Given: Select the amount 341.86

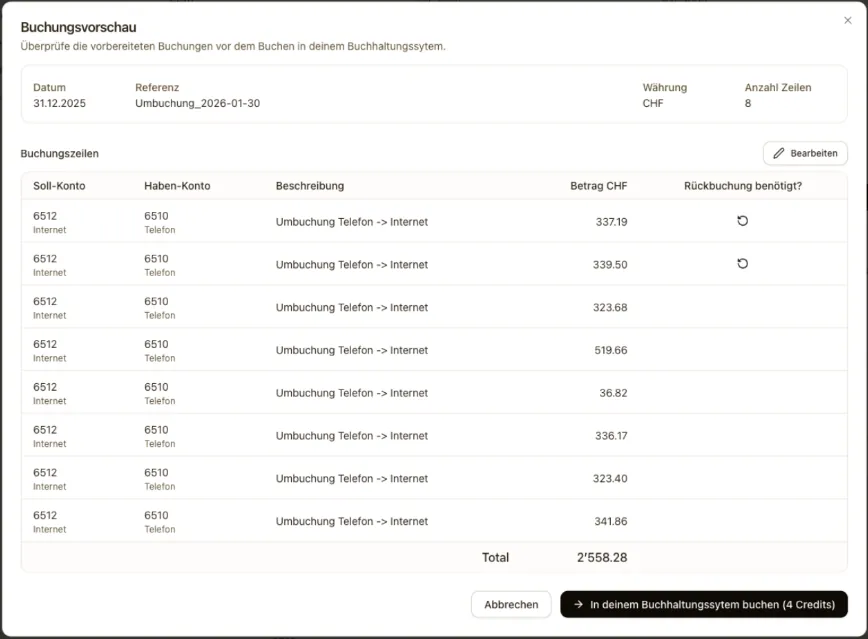Looking at the screenshot, I should point(611,521).
